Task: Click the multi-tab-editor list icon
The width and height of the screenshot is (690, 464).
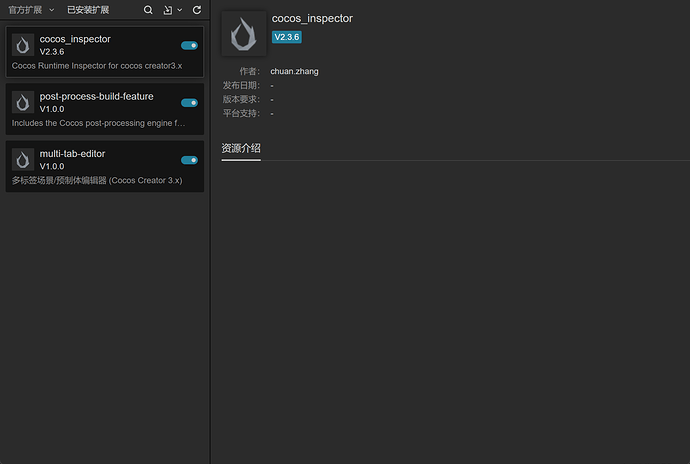Action: point(23,159)
